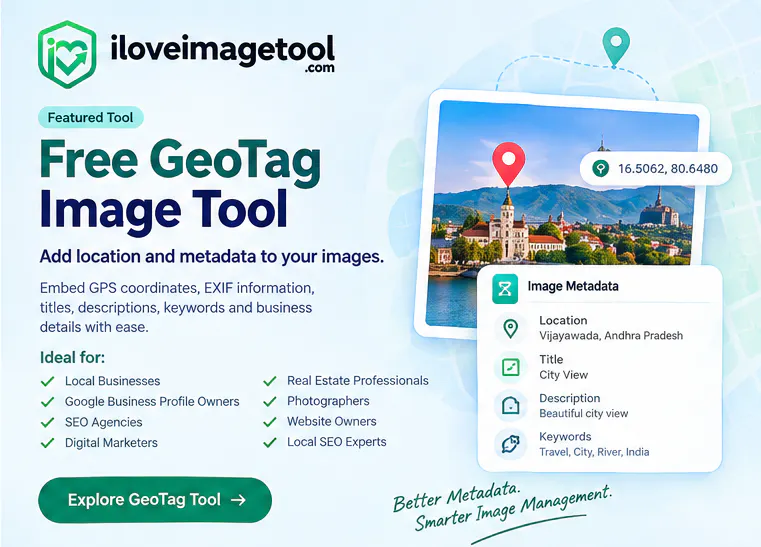Click the Digital Marketers list item text

point(111,443)
